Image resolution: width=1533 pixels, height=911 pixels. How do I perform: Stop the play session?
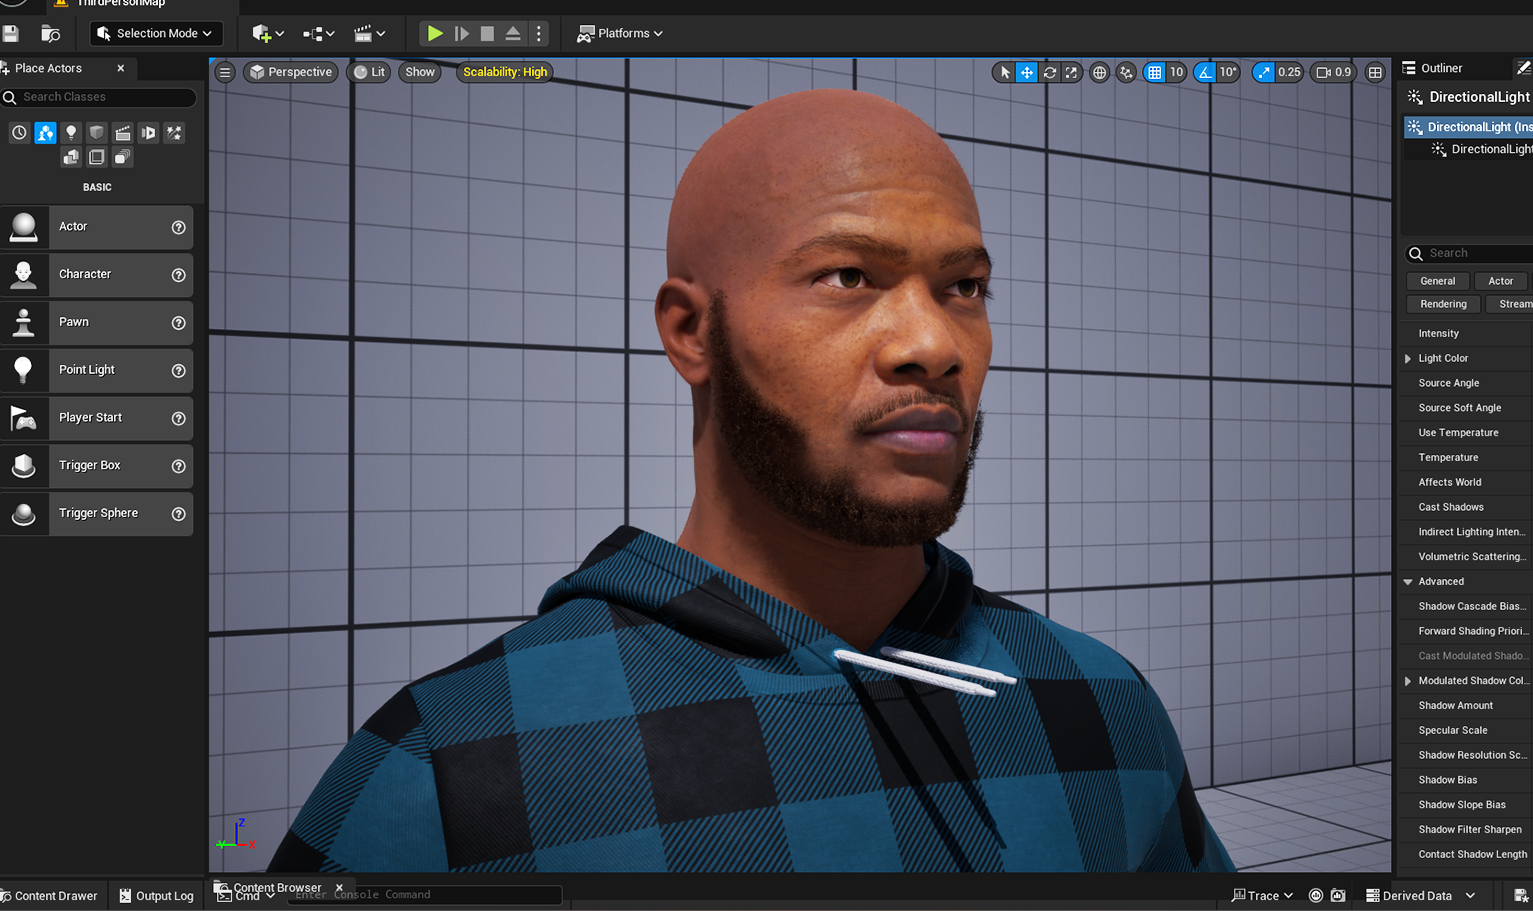487,33
